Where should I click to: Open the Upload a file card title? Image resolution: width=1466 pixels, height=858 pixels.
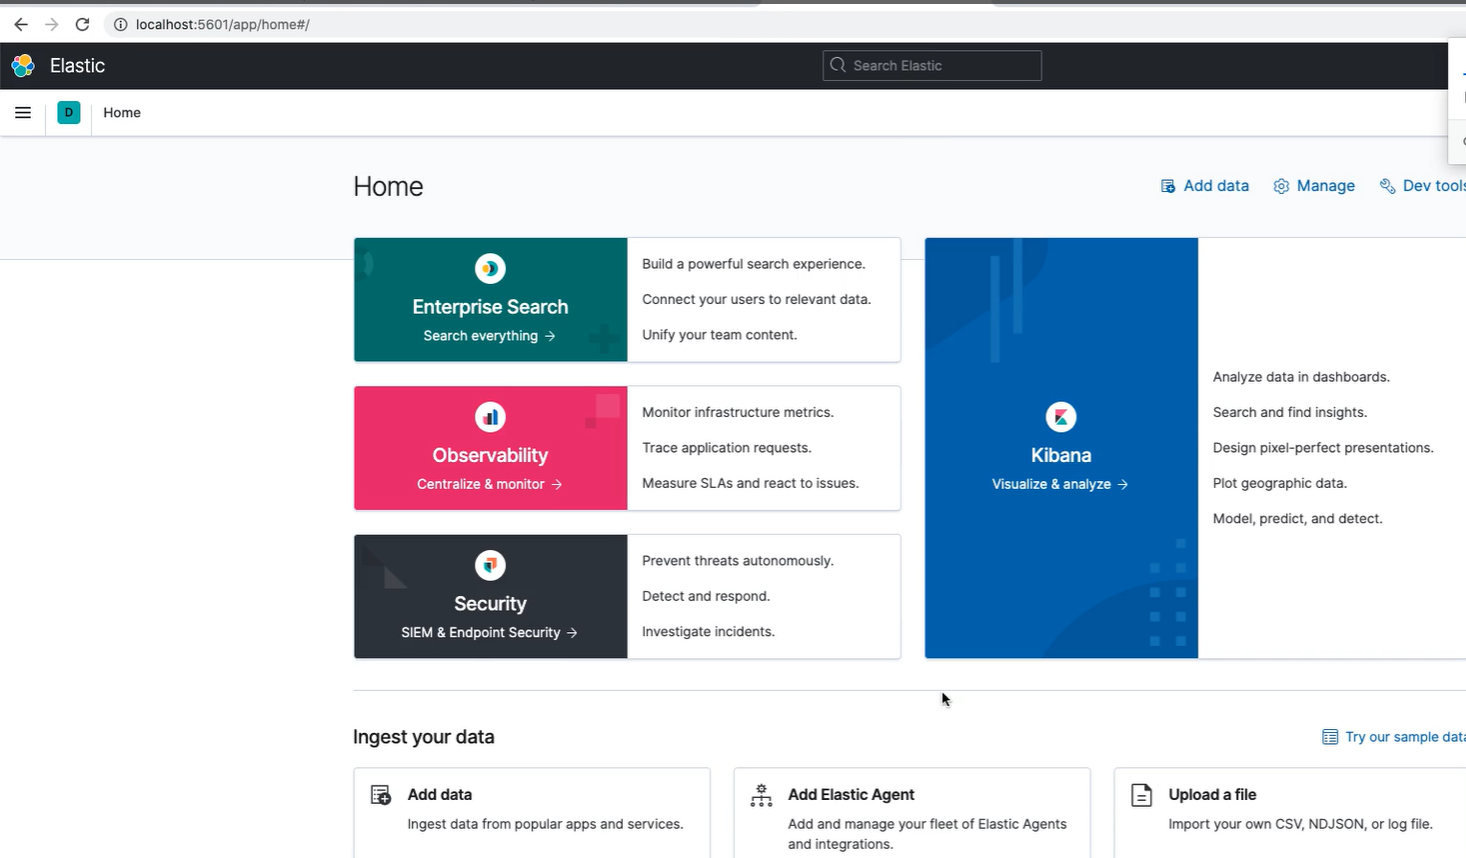[1212, 795]
